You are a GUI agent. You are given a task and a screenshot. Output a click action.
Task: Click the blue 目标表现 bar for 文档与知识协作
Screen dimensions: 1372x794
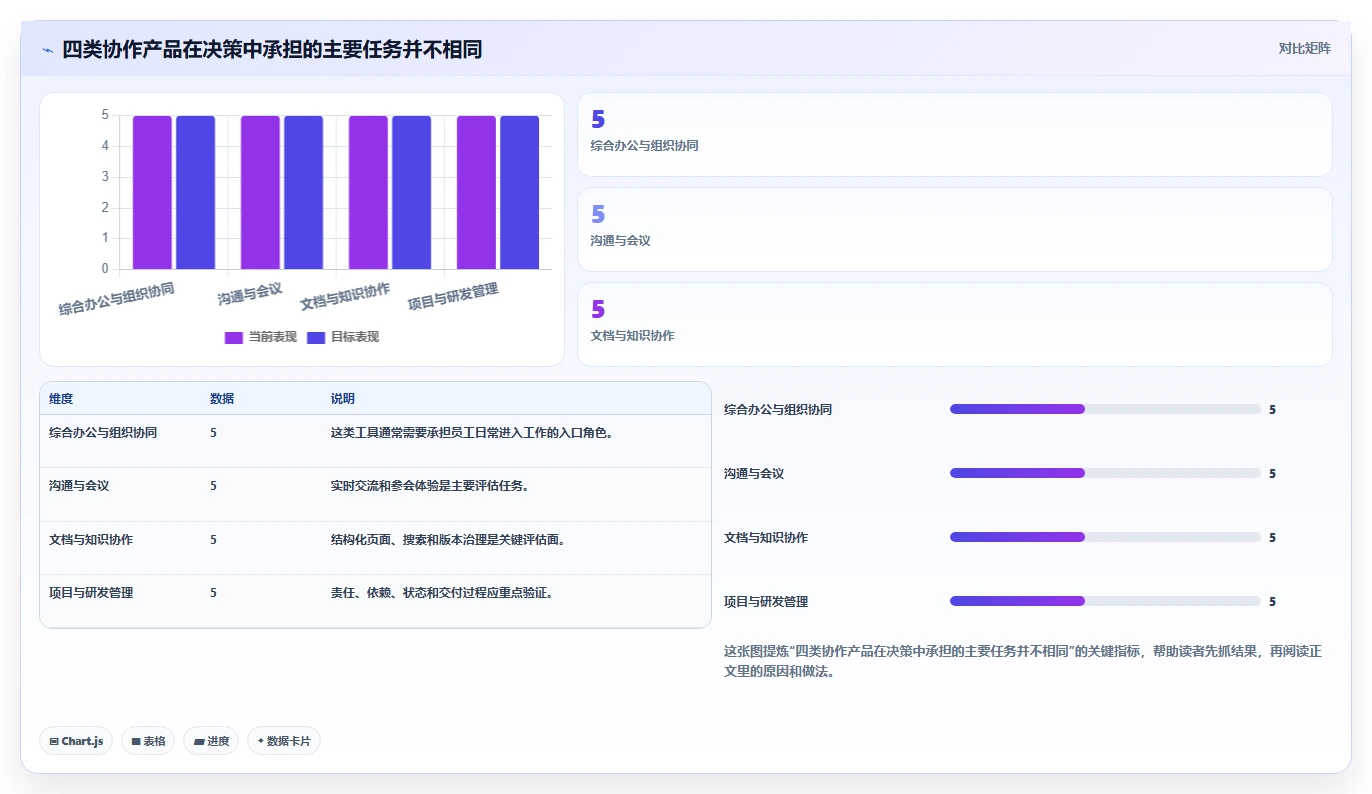411,192
